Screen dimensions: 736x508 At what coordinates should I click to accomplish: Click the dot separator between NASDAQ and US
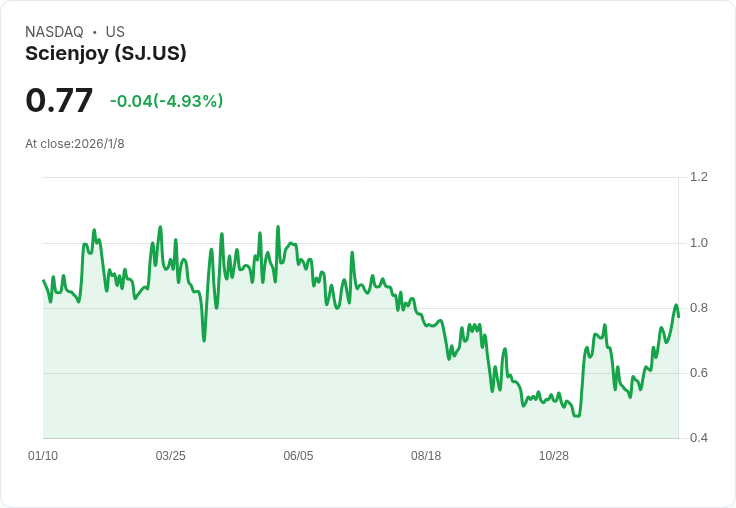(95, 32)
